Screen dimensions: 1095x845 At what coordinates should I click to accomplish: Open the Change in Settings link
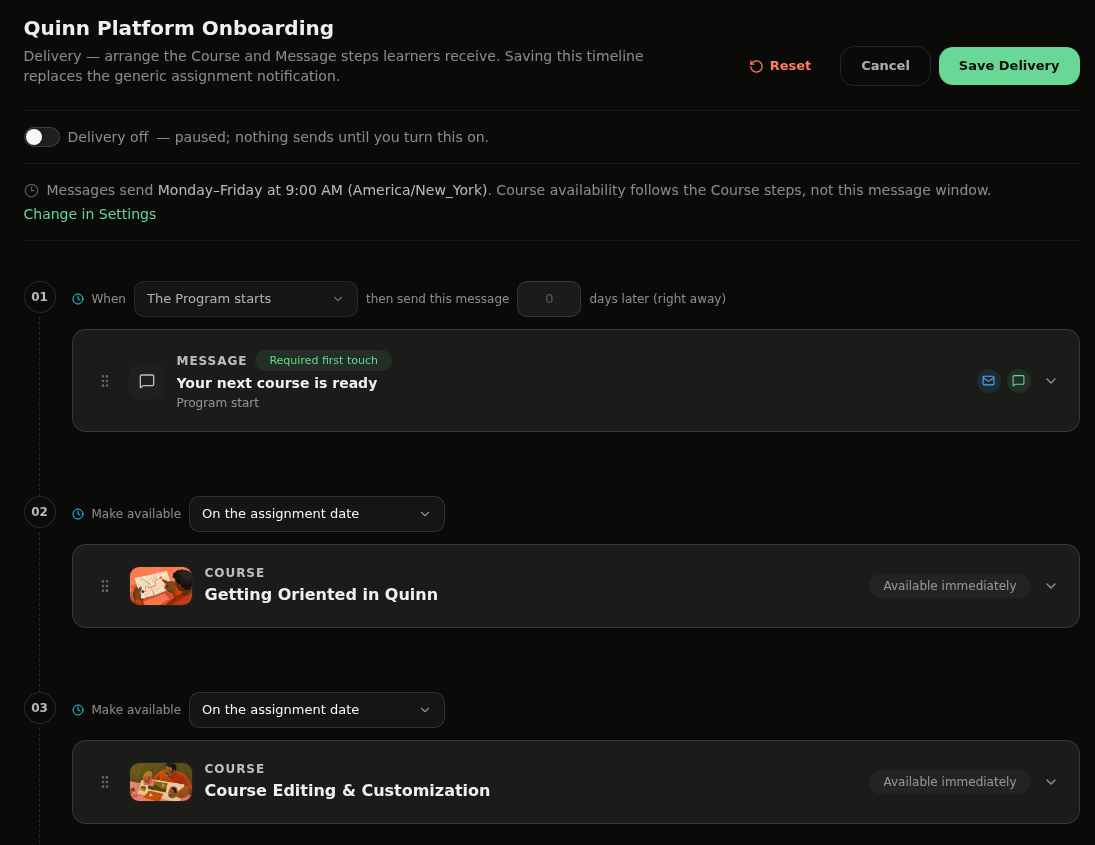point(89,214)
